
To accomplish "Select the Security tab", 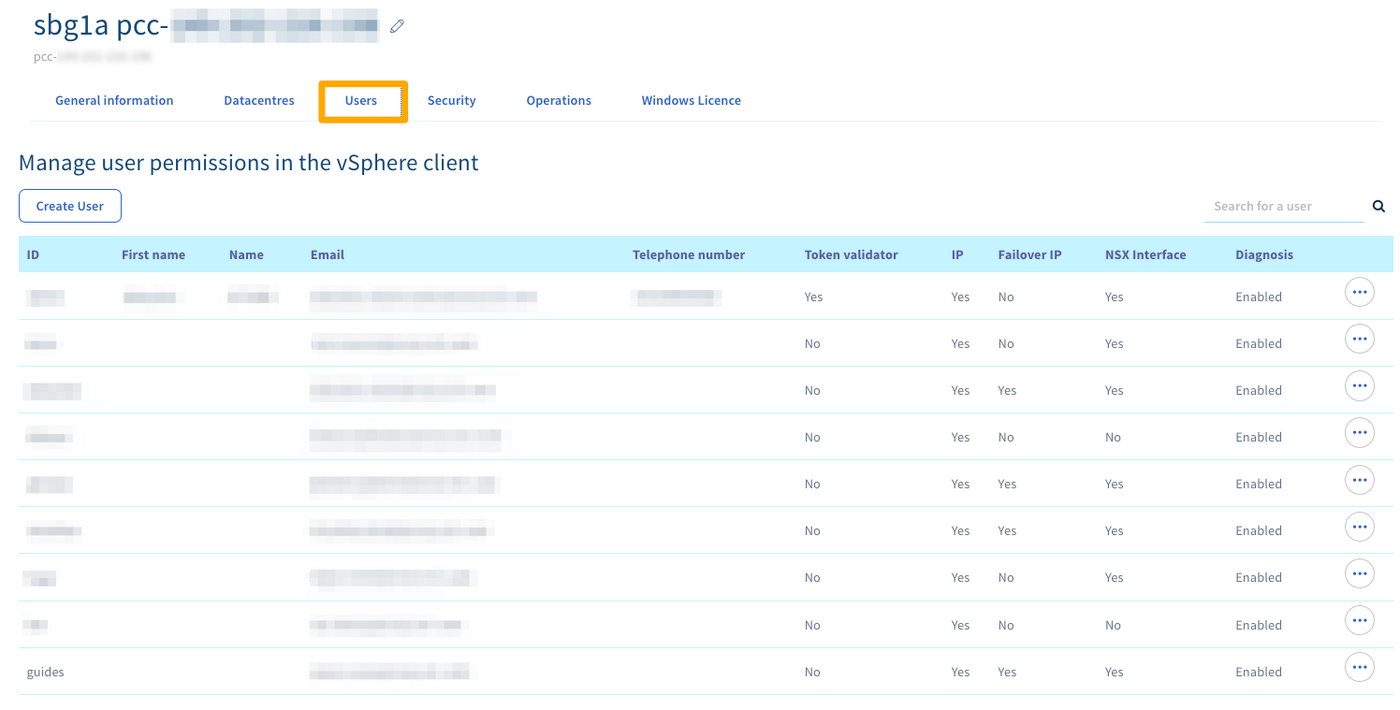I will (451, 101).
